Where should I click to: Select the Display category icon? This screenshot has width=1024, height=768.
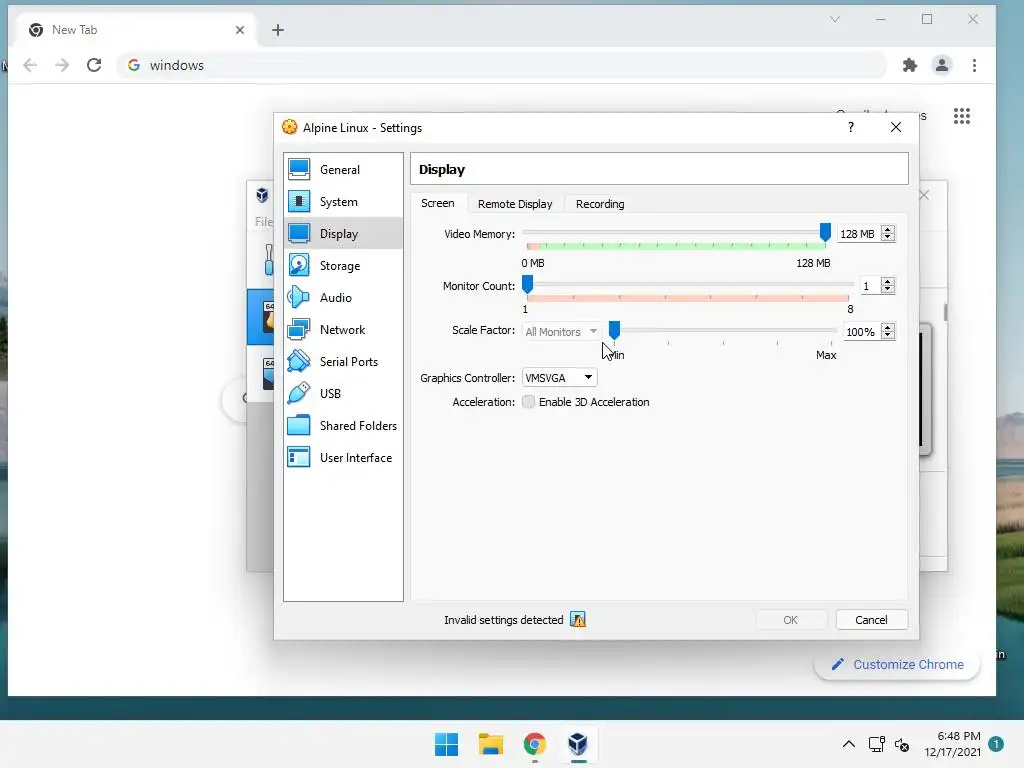click(299, 233)
